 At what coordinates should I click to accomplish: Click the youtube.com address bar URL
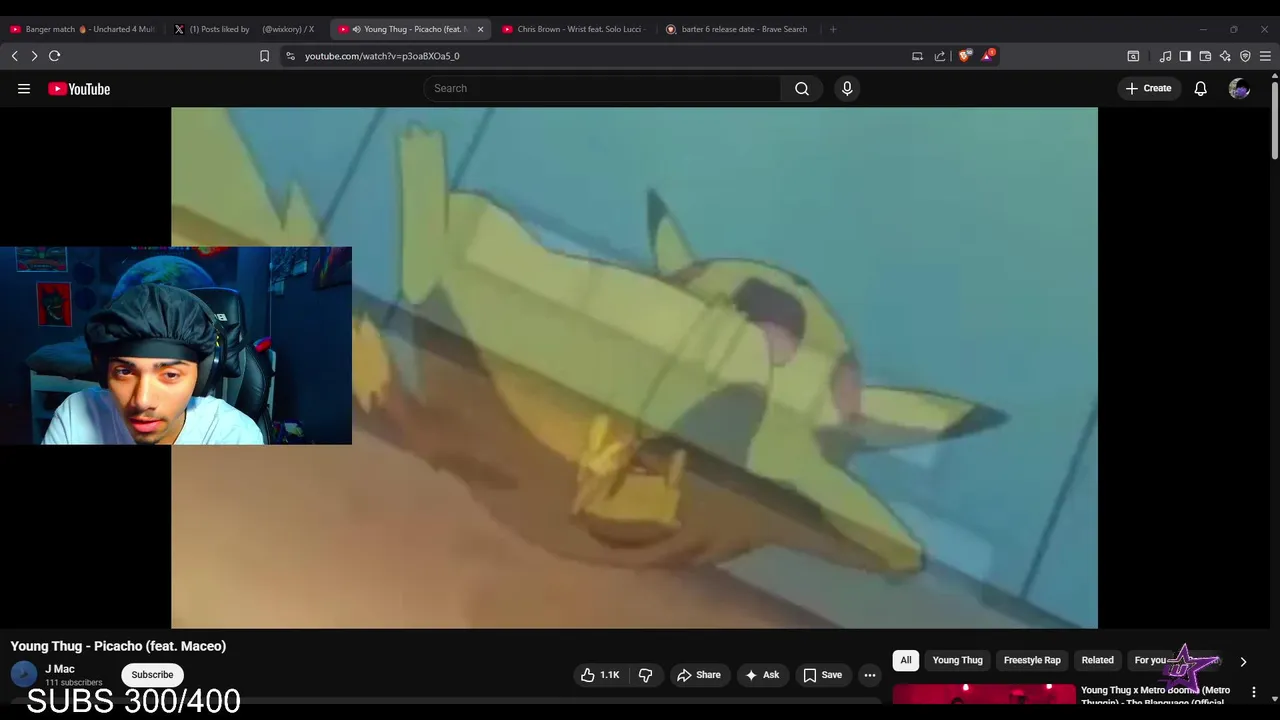pyautogui.click(x=382, y=56)
